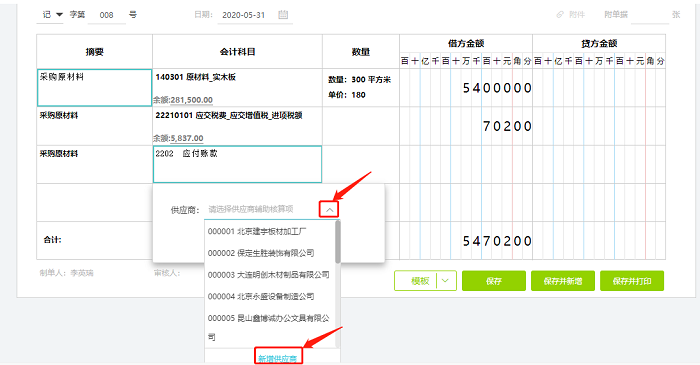This screenshot has height=365, width=700.
Task: Select supplier 000005 昆山鑫博诚办公文具有限公司
Action: pyautogui.click(x=271, y=327)
